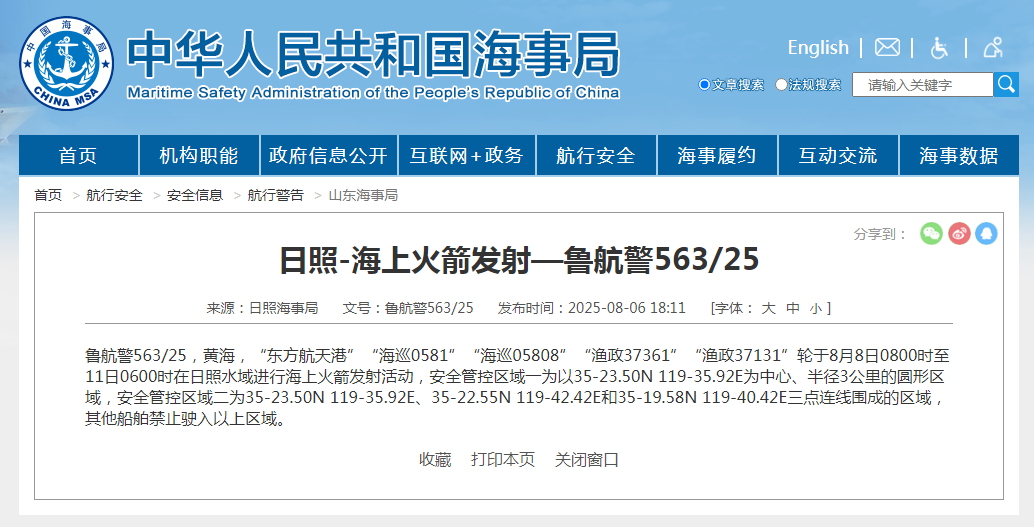Click the wheelchair accessibility icon
The width and height of the screenshot is (1034, 527).
click(940, 48)
